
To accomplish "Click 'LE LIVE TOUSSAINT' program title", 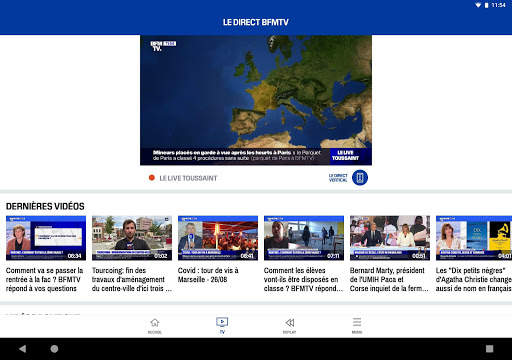I will [x=188, y=178].
